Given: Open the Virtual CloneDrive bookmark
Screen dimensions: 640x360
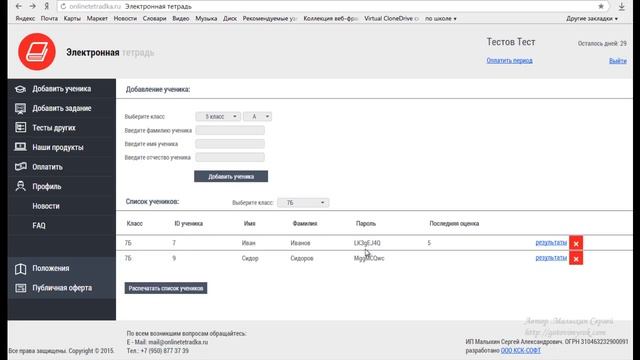Looking at the screenshot, I should (x=391, y=19).
